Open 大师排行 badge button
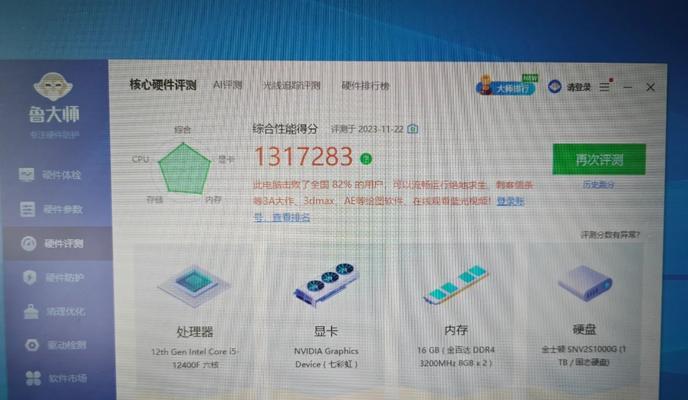Screen dimensions: 688x400 (507, 86)
